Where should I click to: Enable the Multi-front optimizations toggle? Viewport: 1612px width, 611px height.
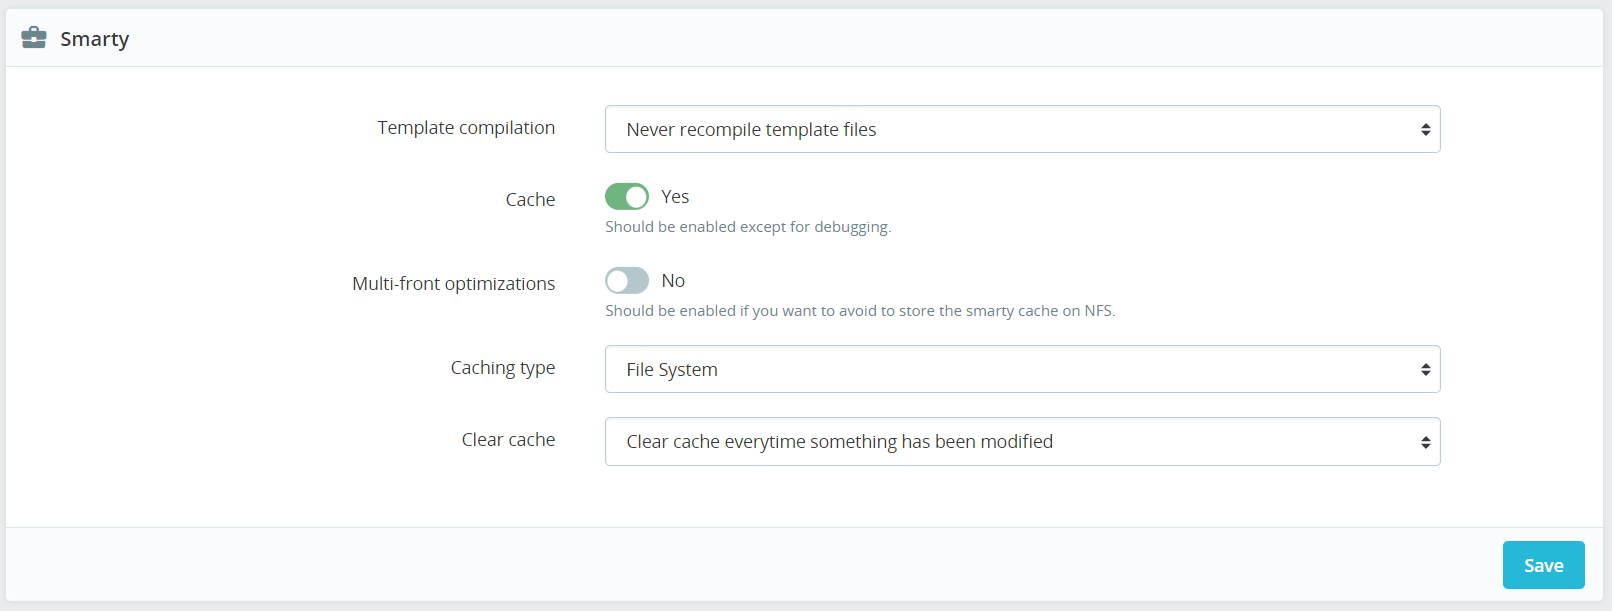coord(627,281)
